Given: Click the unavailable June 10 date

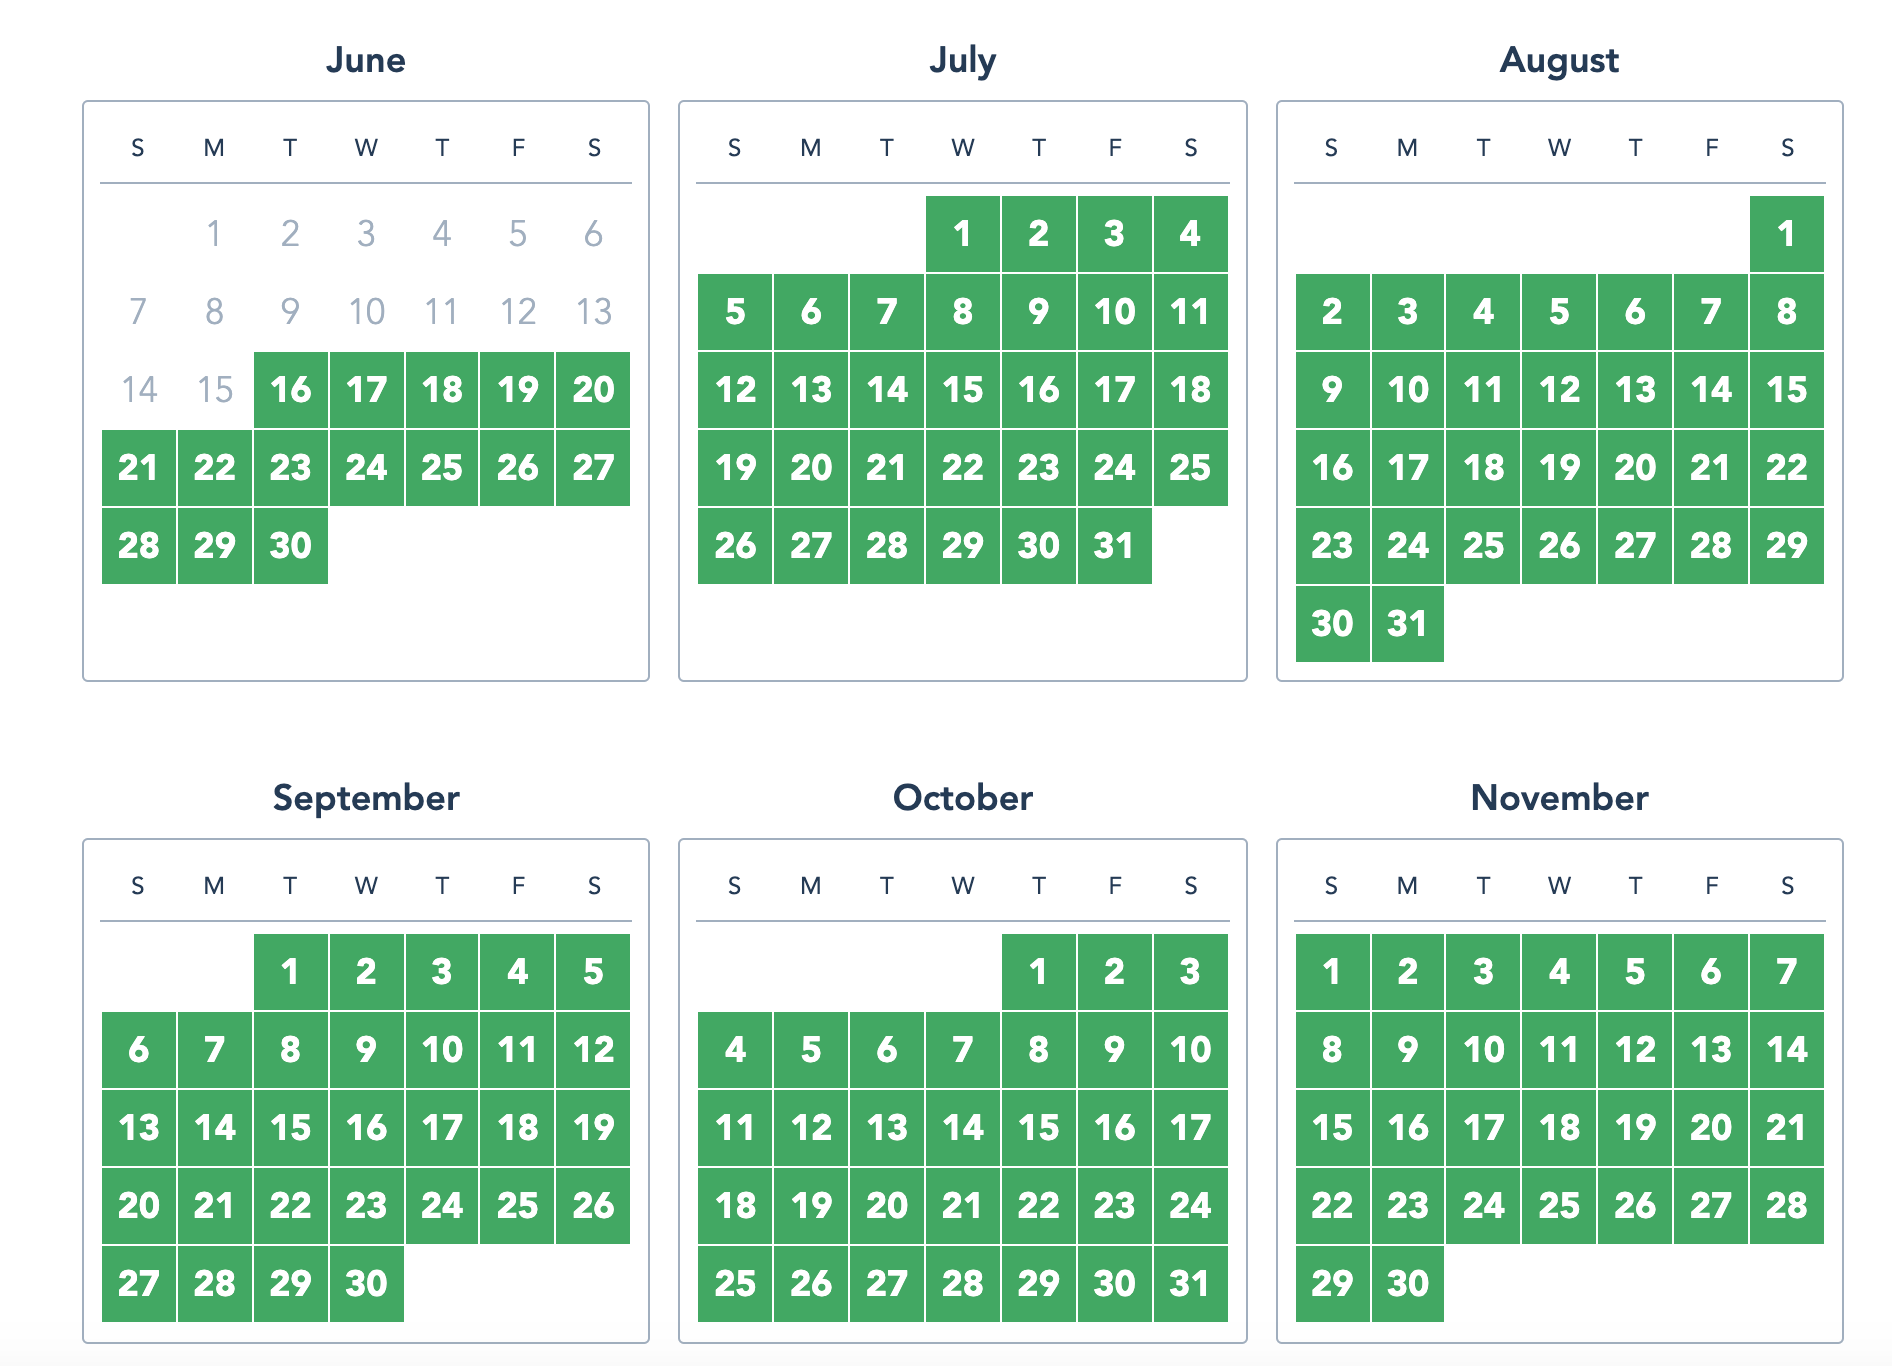Looking at the screenshot, I should [x=366, y=312].
